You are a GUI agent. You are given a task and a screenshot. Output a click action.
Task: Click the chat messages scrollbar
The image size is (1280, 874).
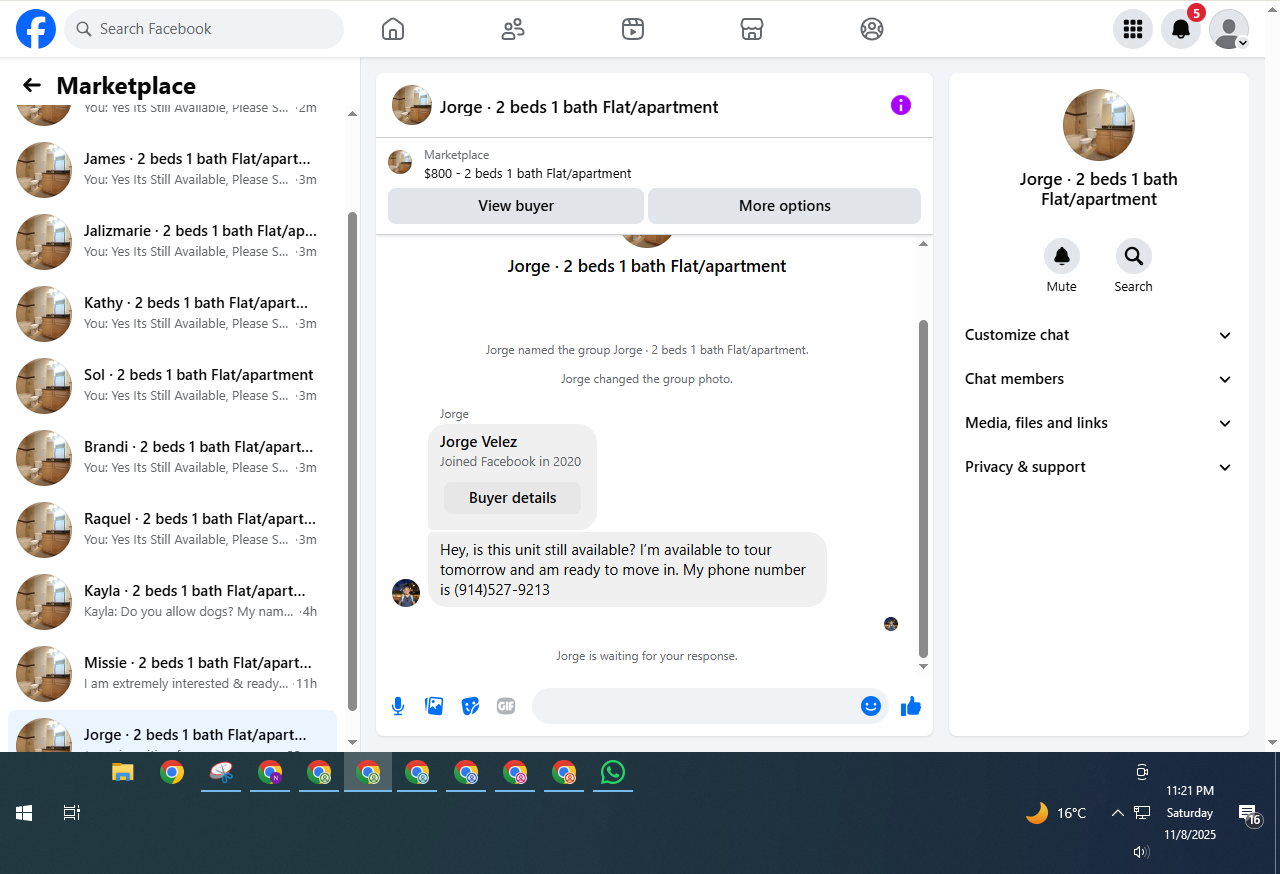[923, 488]
